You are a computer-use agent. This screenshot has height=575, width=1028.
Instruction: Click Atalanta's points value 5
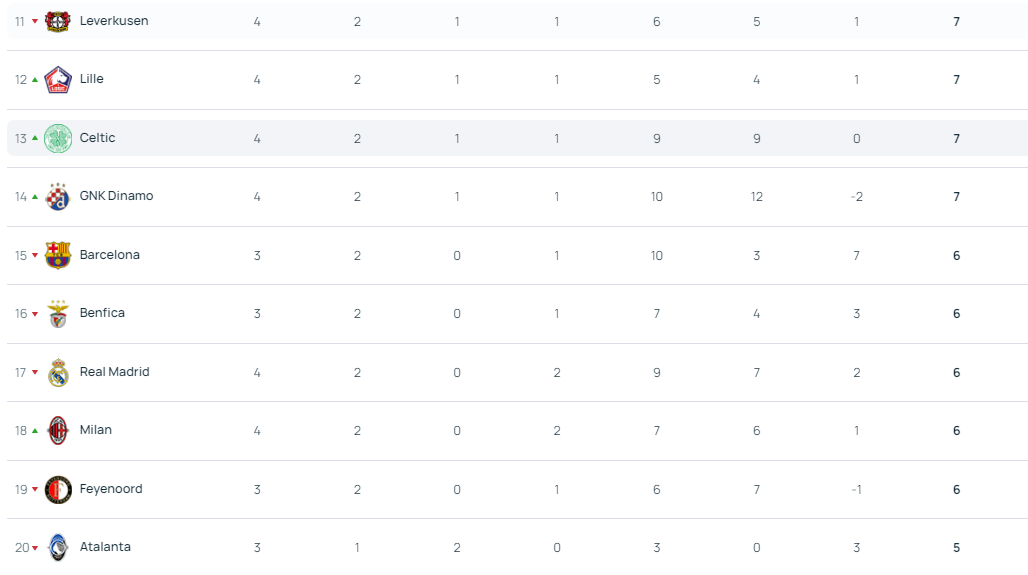(957, 547)
